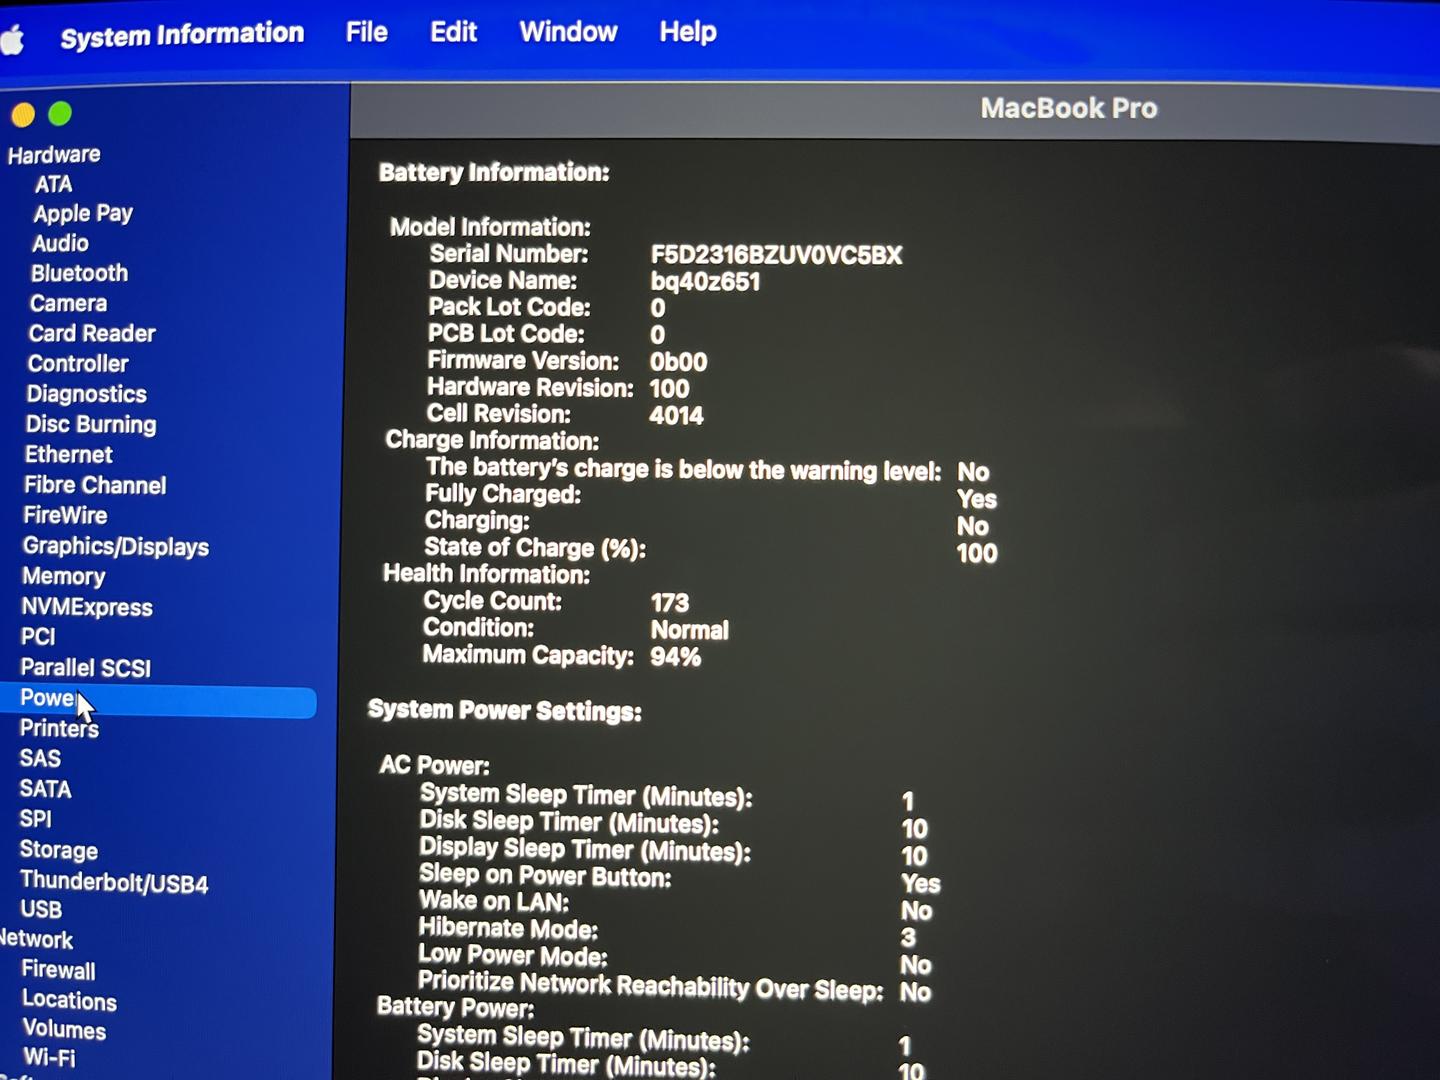Collapse the Hardware section in sidebar
1440x1080 pixels.
click(54, 155)
